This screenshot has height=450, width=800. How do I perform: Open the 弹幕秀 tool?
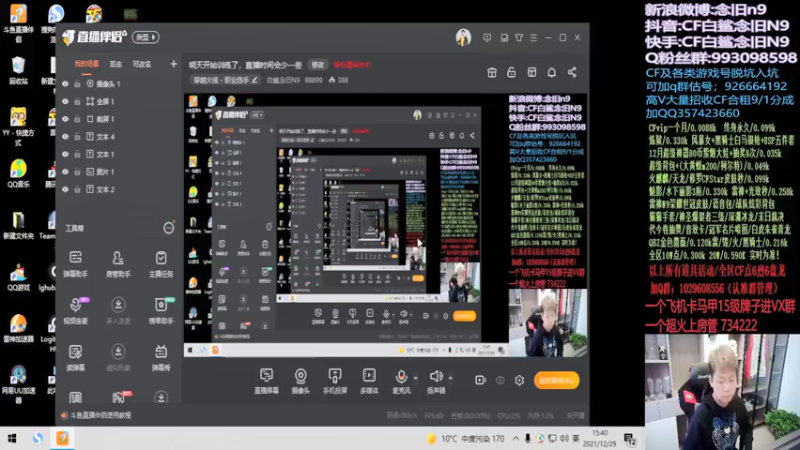tap(161, 357)
